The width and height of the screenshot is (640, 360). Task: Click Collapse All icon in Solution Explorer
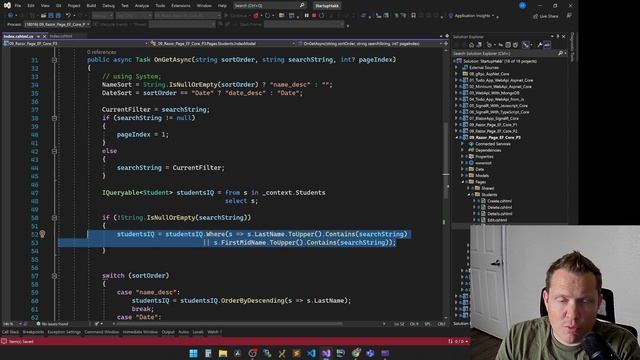[508, 45]
